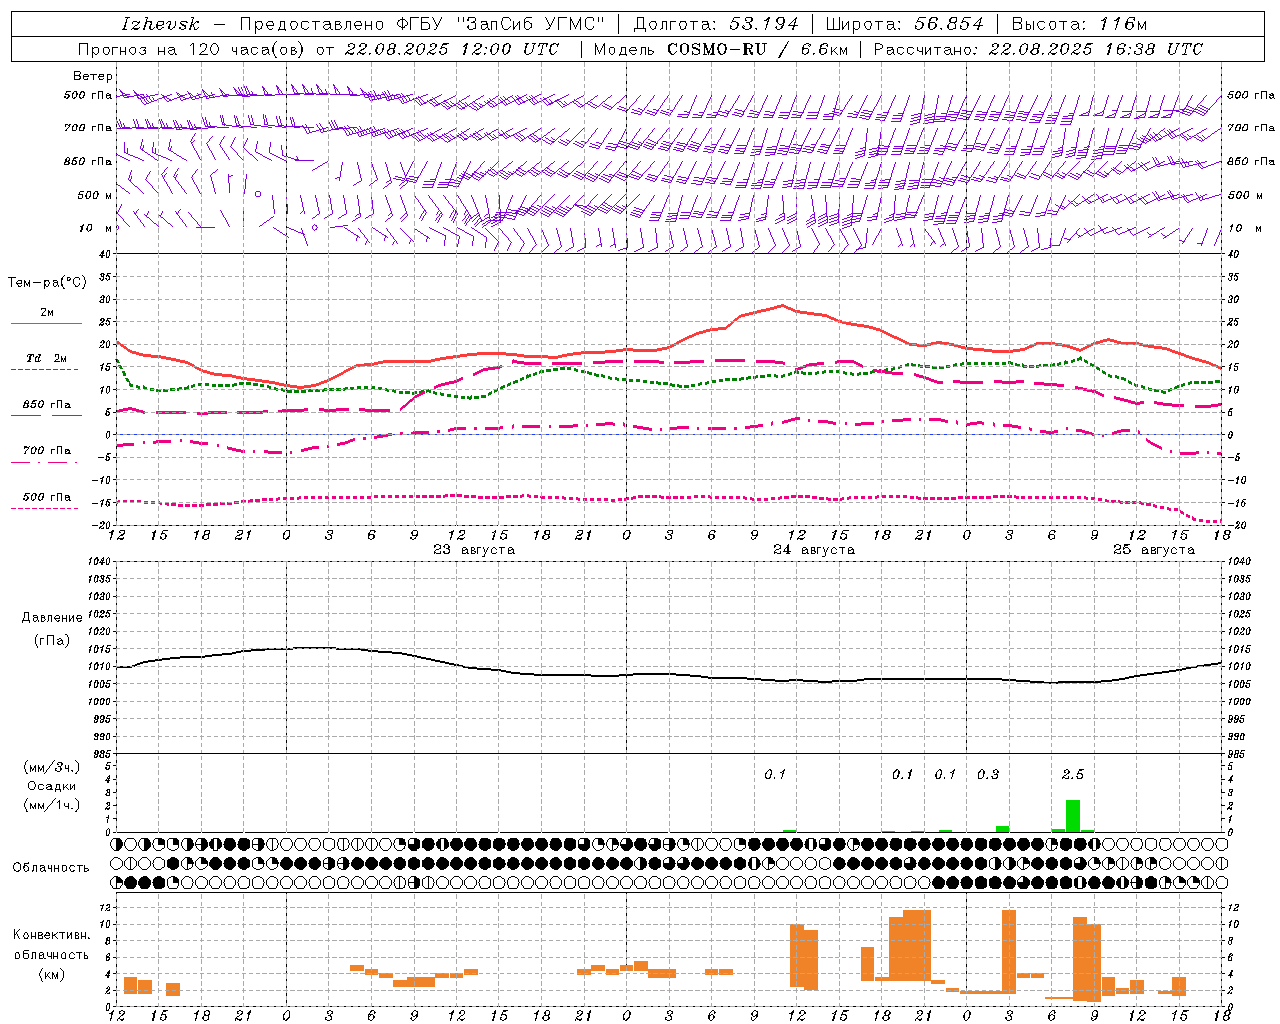Click the '850 гПа' temperature legend entry
Image resolution: width=1280 pixels, height=1024 pixels.
pyautogui.click(x=47, y=405)
